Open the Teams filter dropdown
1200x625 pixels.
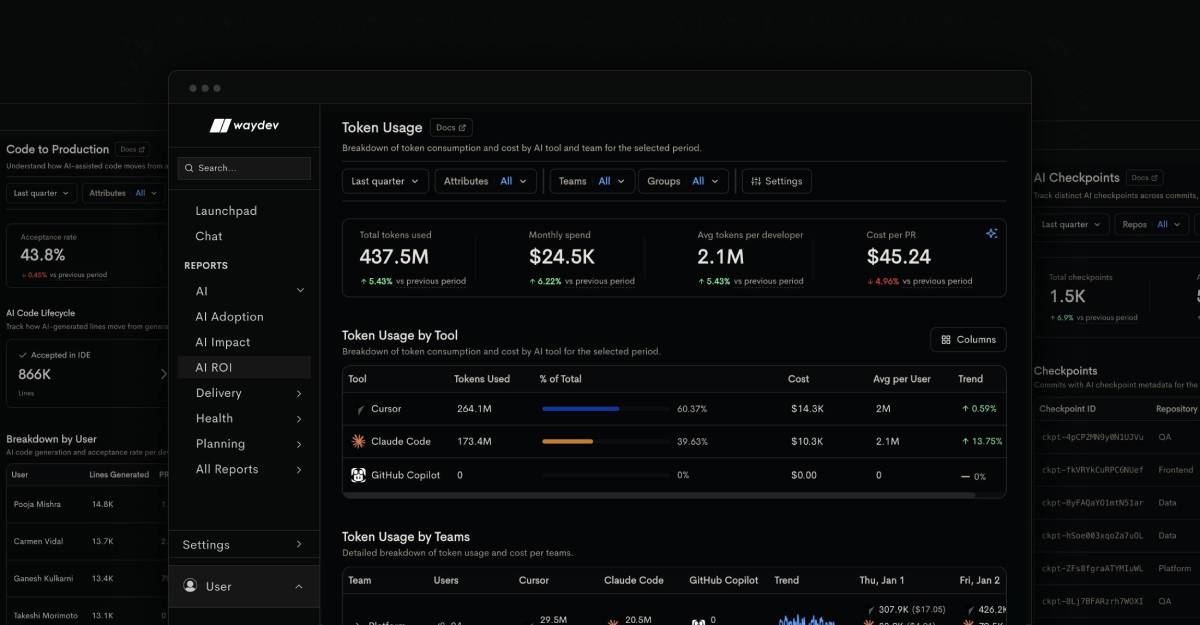pyautogui.click(x=592, y=181)
